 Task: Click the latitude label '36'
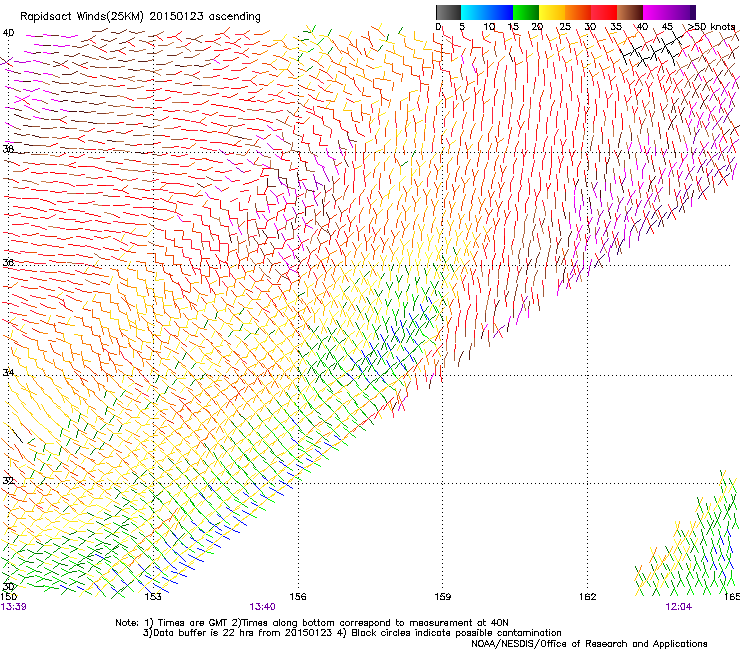(x=8, y=262)
